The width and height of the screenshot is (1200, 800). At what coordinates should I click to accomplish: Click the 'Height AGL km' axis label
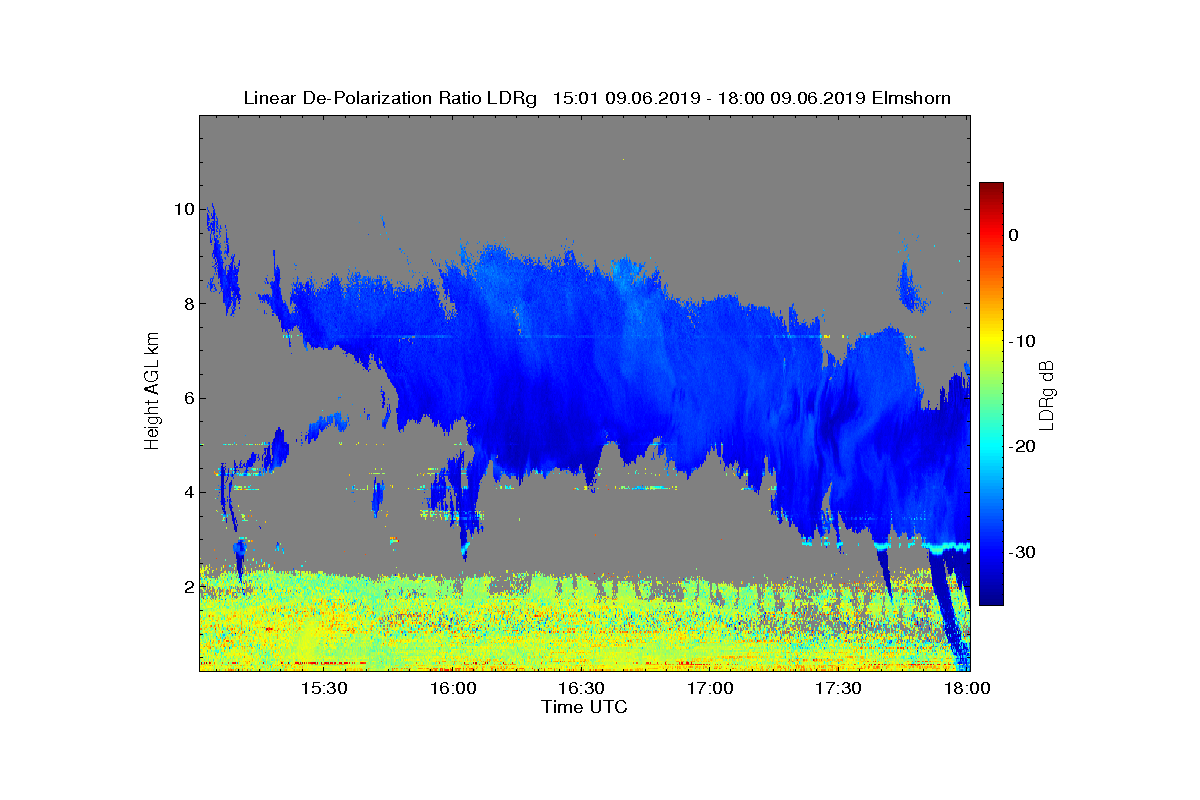[153, 393]
